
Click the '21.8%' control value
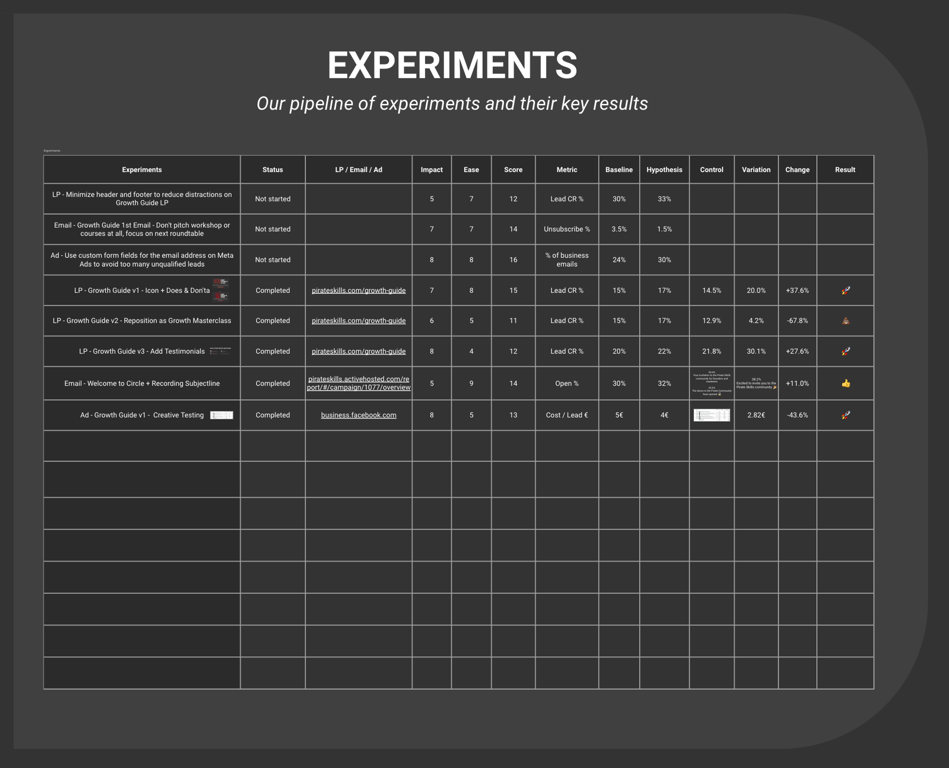coord(711,351)
